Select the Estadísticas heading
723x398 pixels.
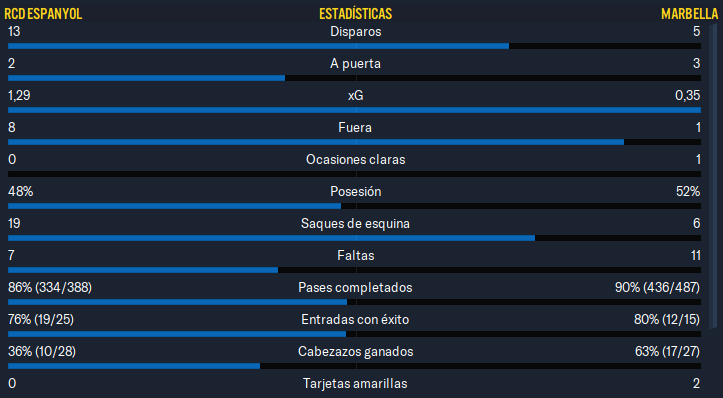click(356, 14)
